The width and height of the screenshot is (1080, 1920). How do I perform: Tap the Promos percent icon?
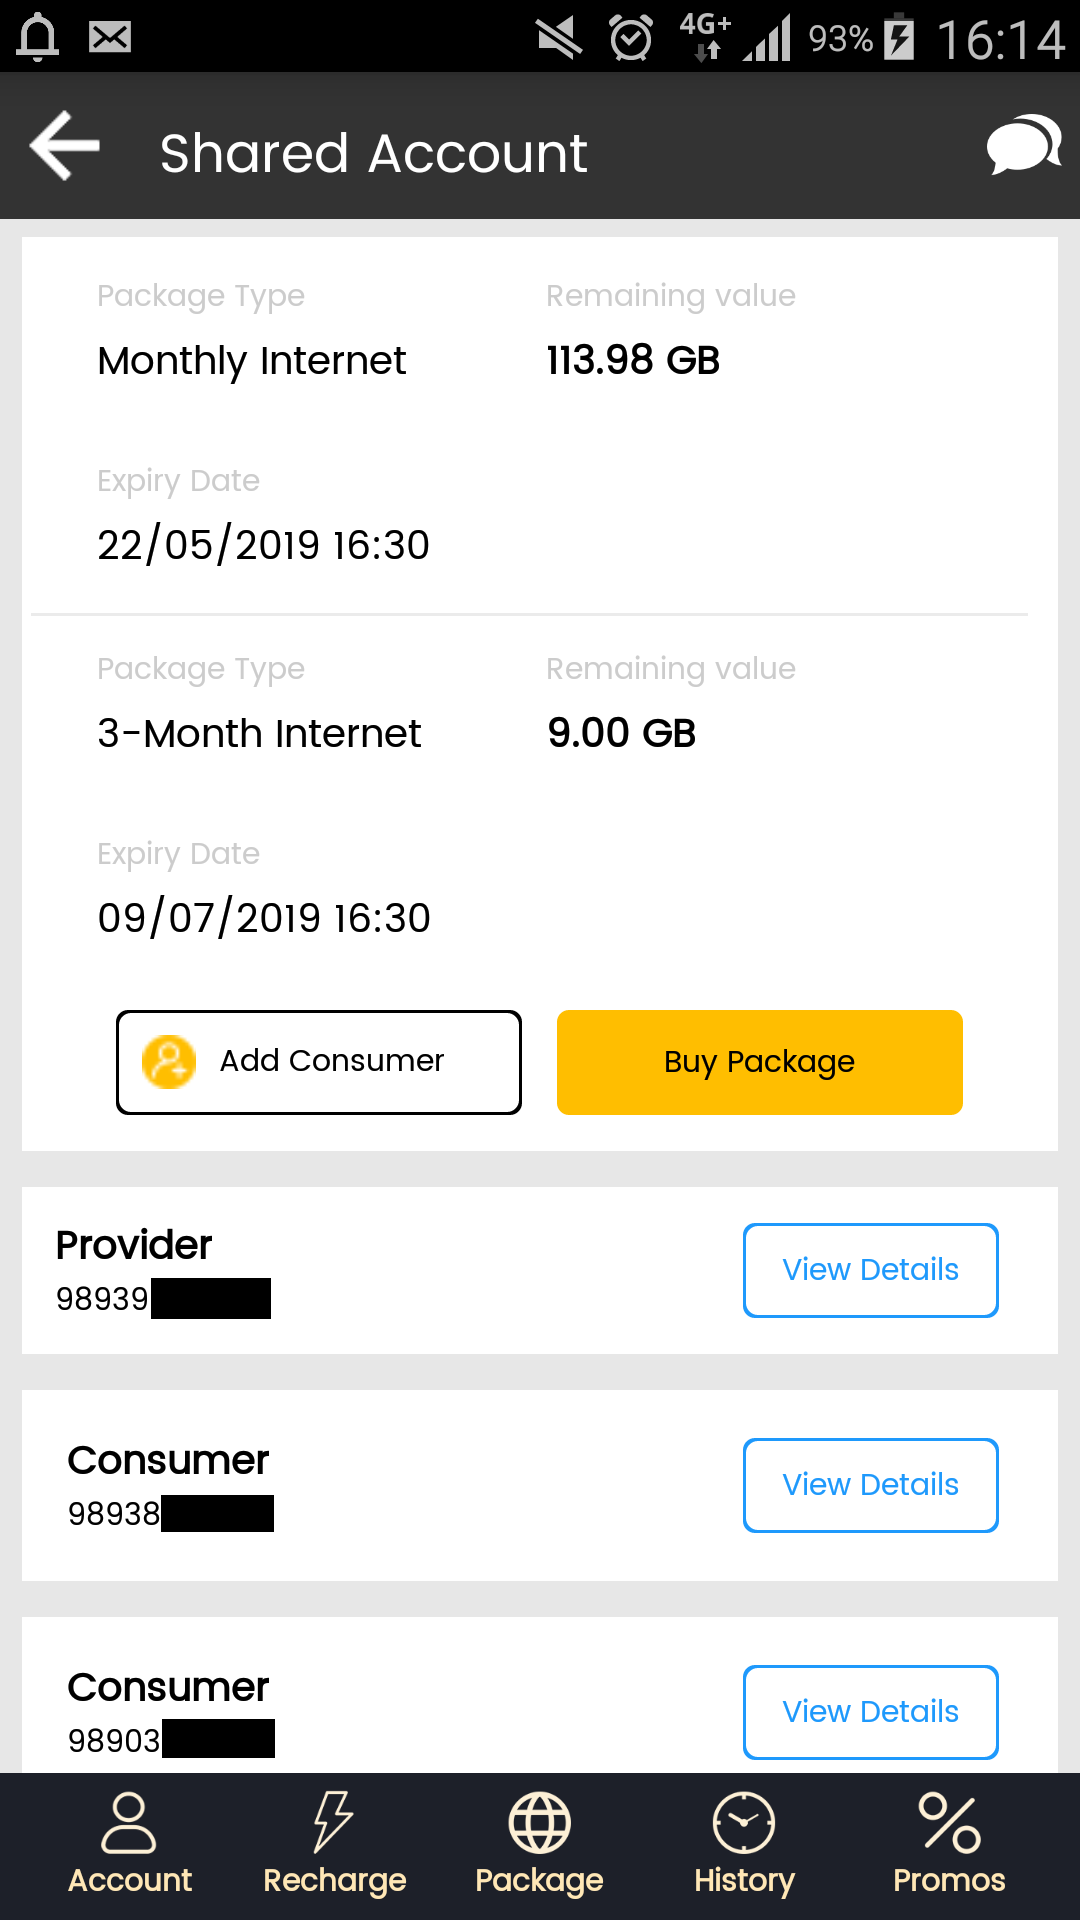coord(949,1822)
